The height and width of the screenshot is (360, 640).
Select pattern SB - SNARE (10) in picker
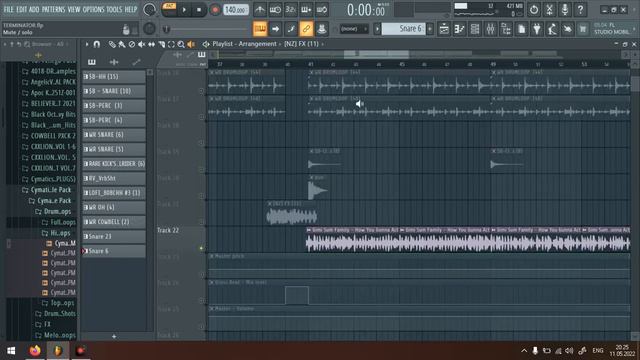tap(114, 91)
